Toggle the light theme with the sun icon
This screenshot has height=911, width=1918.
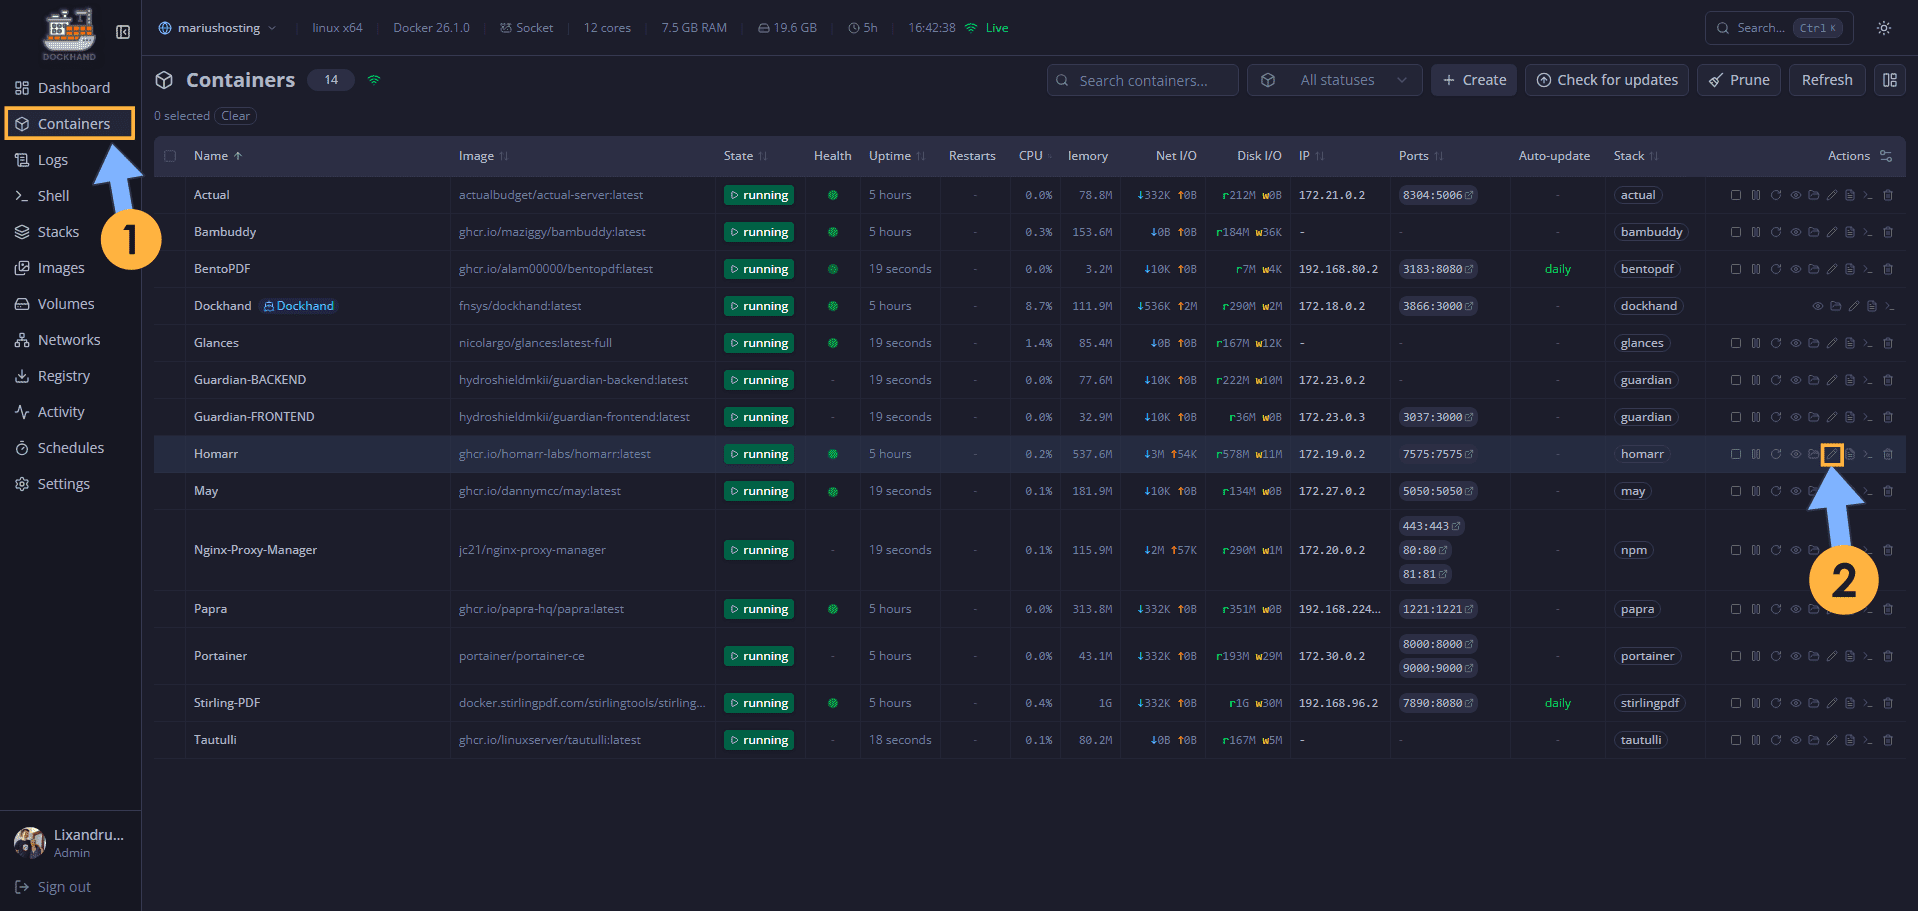1884,27
